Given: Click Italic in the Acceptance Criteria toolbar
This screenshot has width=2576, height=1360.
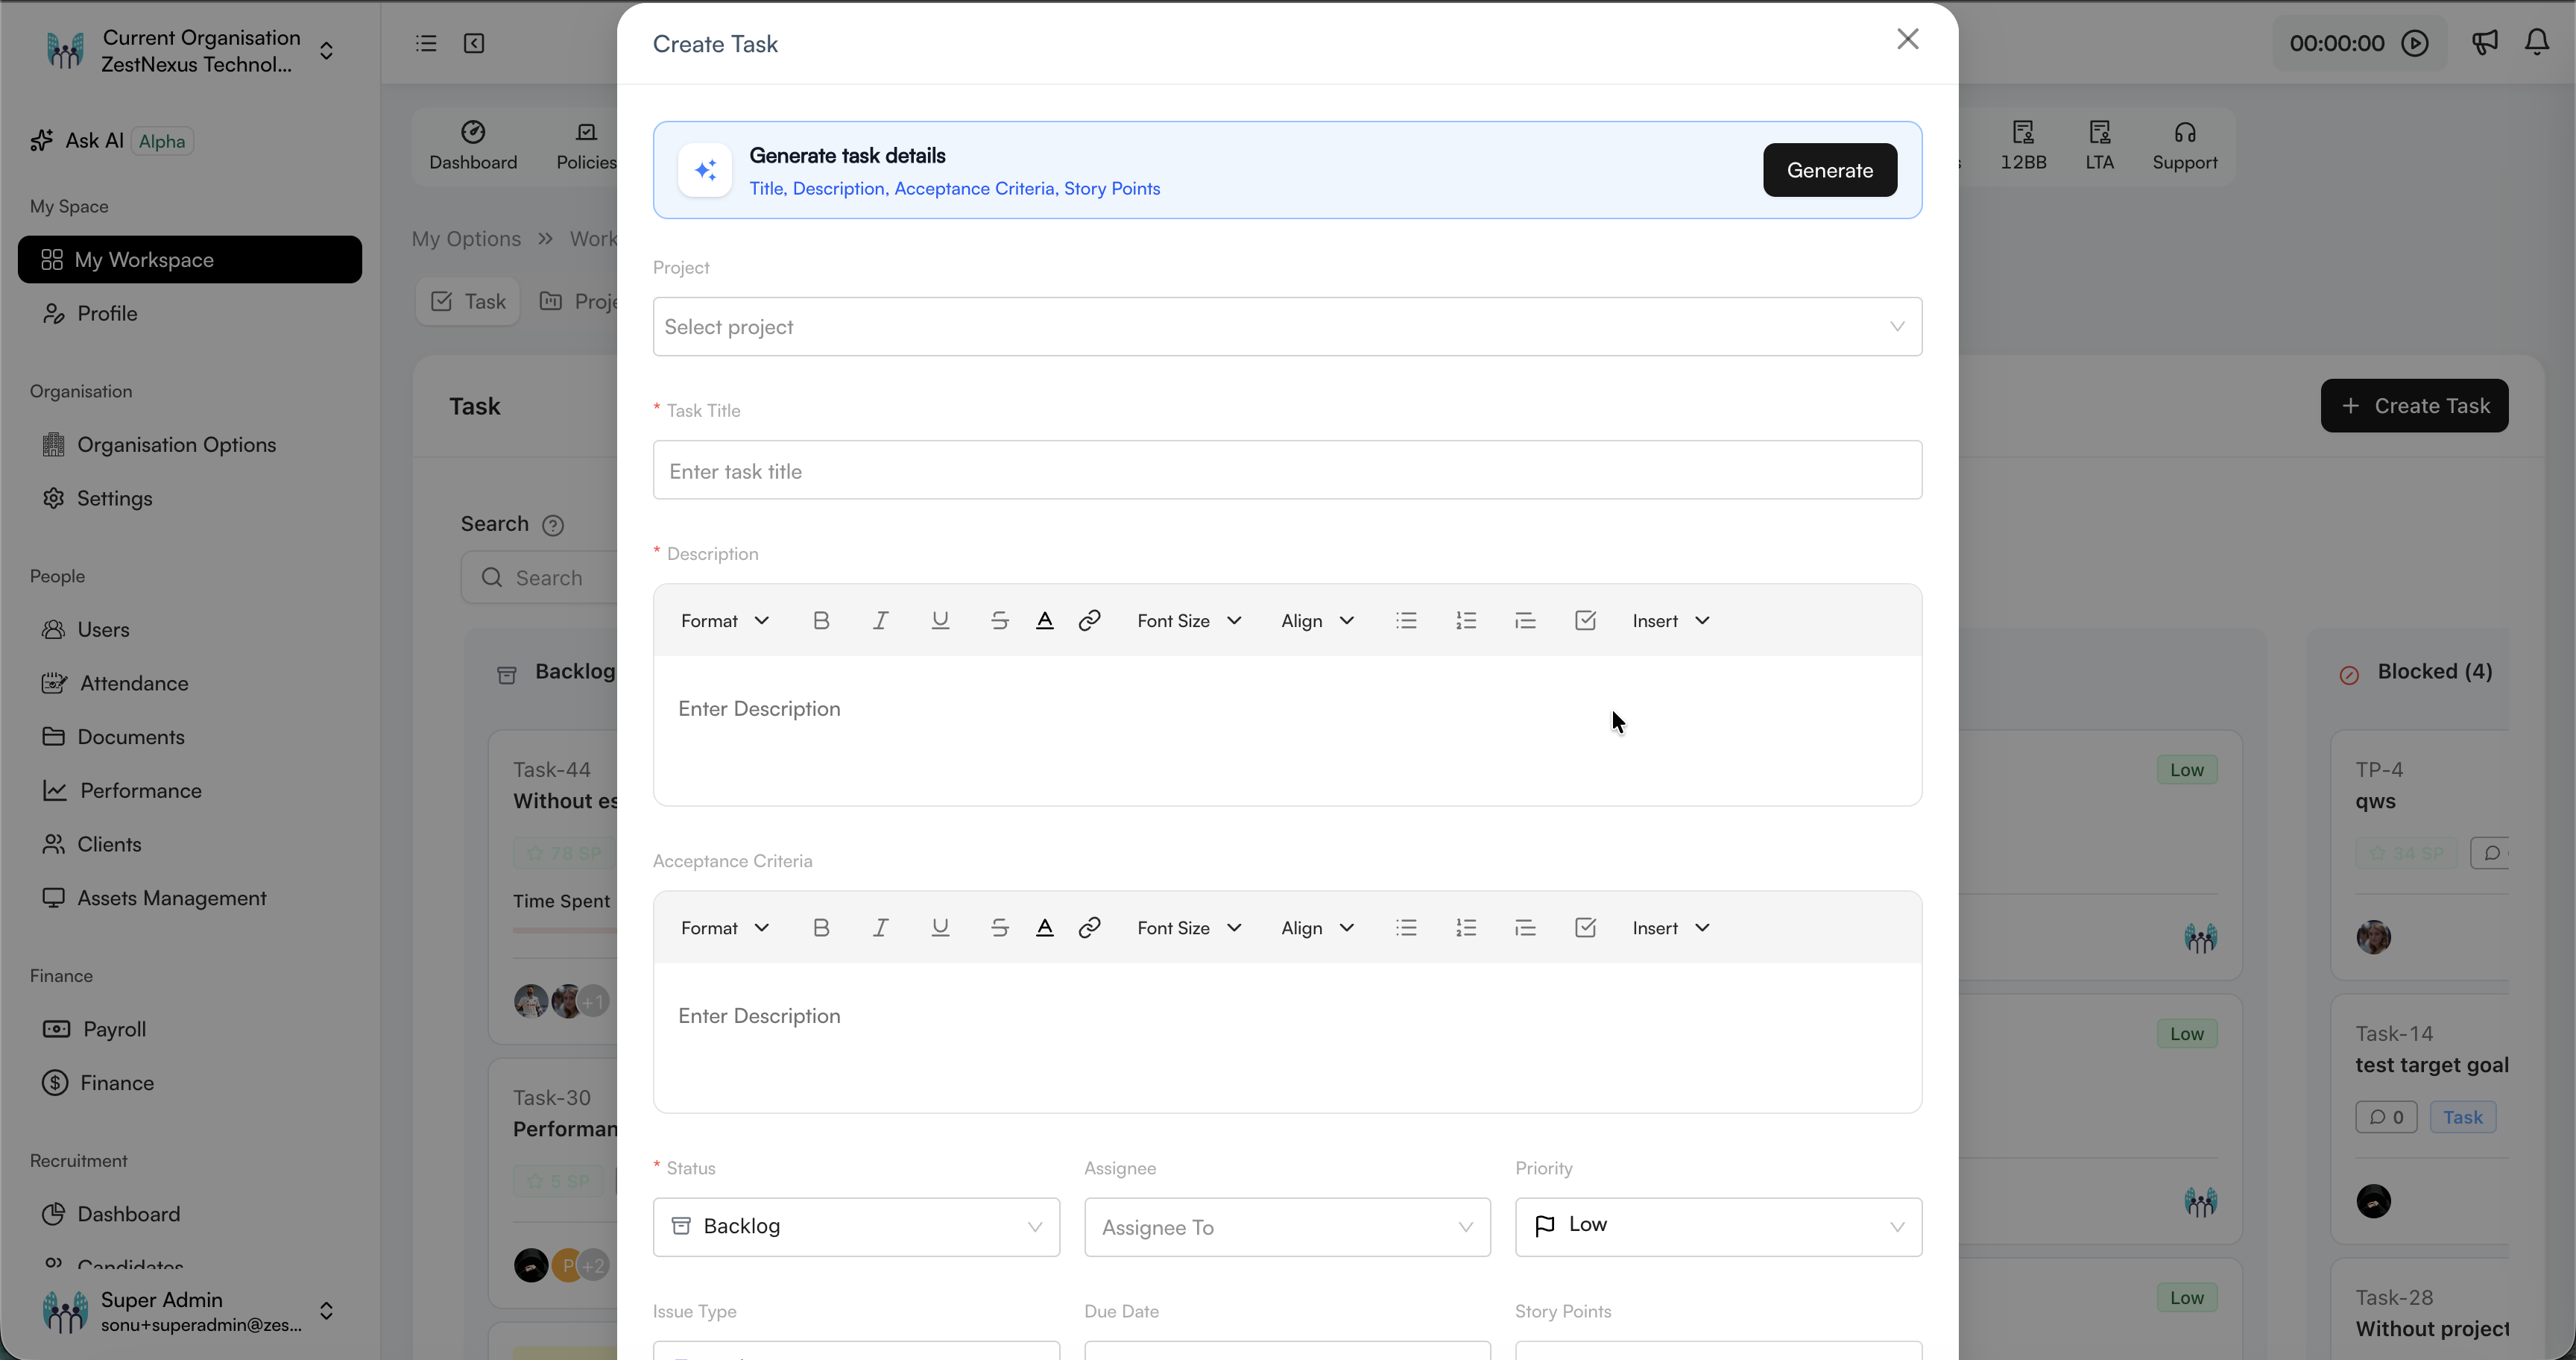Looking at the screenshot, I should (x=880, y=928).
